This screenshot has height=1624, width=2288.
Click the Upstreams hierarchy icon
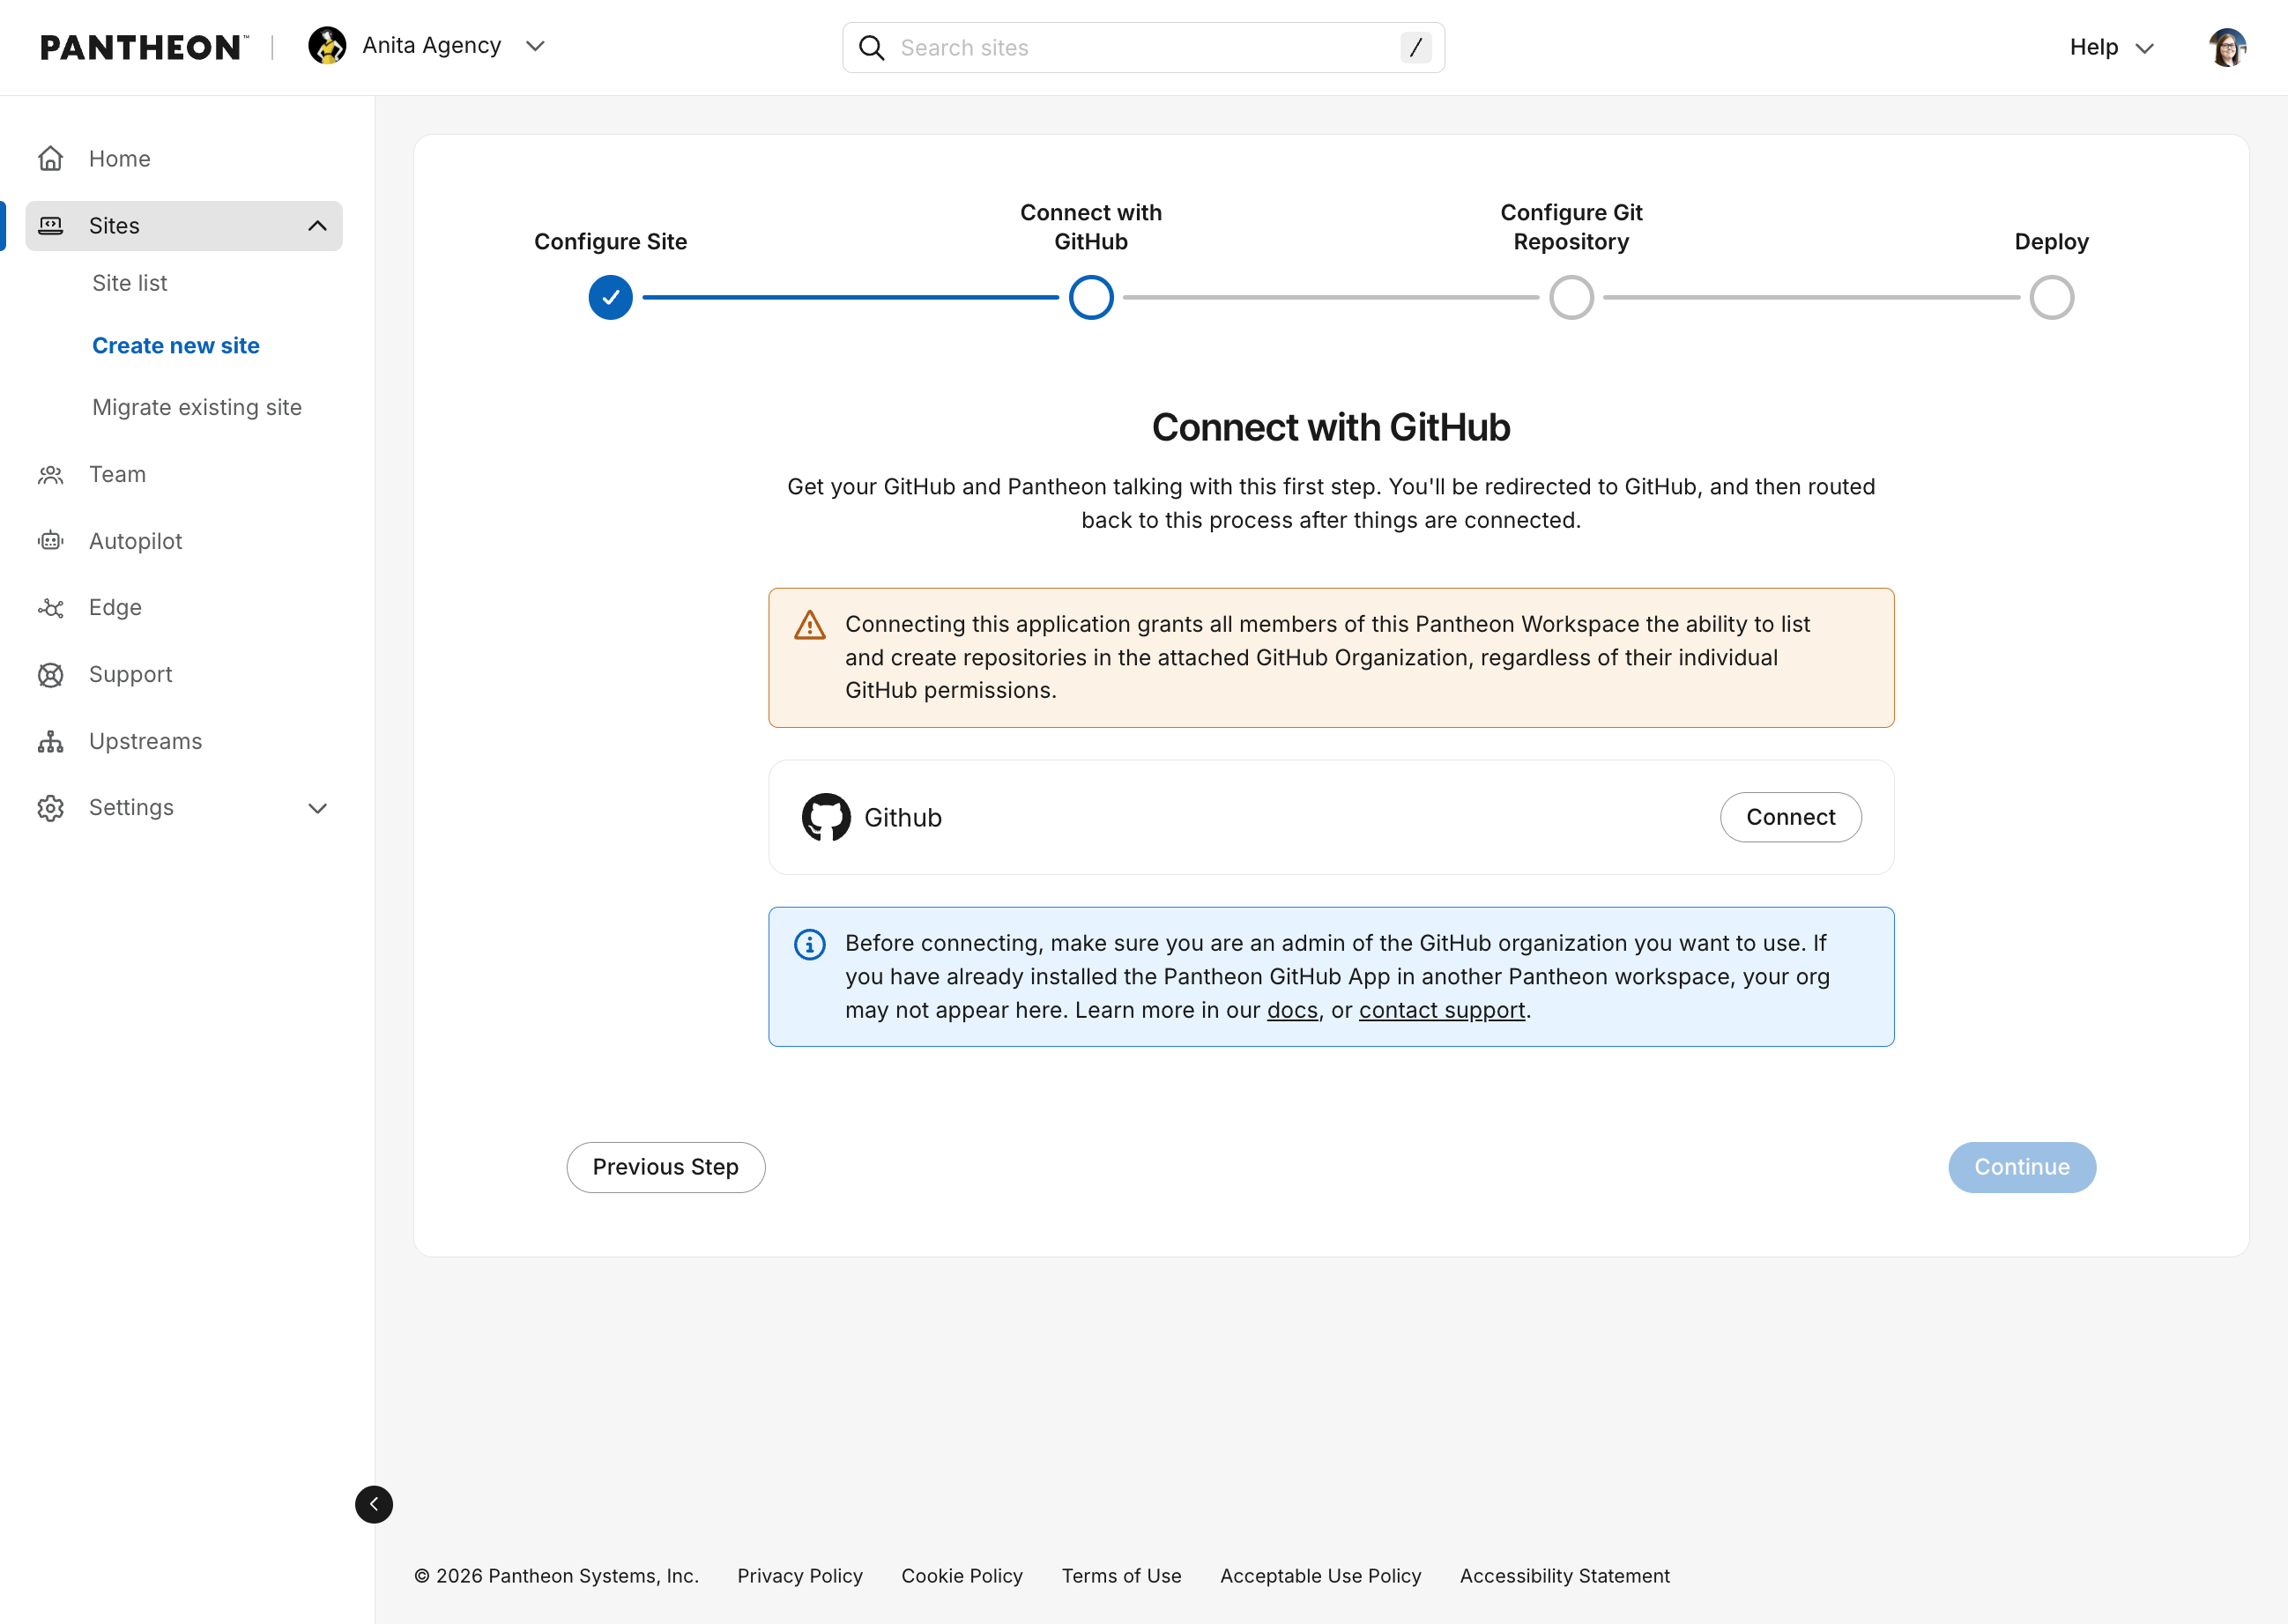(51, 741)
